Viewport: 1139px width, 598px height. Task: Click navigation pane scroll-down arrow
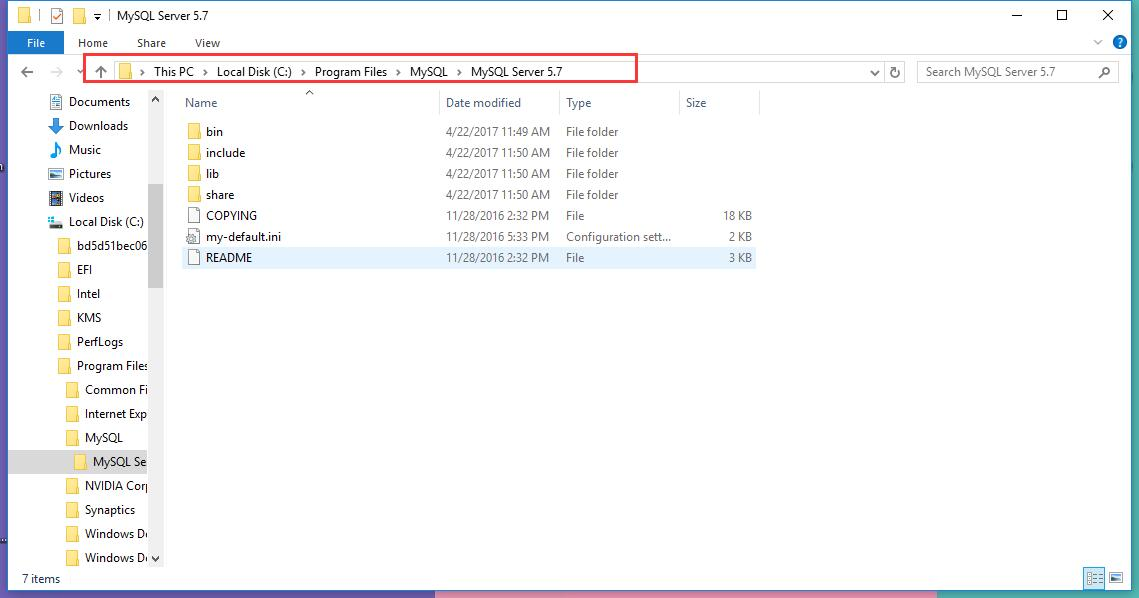point(155,559)
